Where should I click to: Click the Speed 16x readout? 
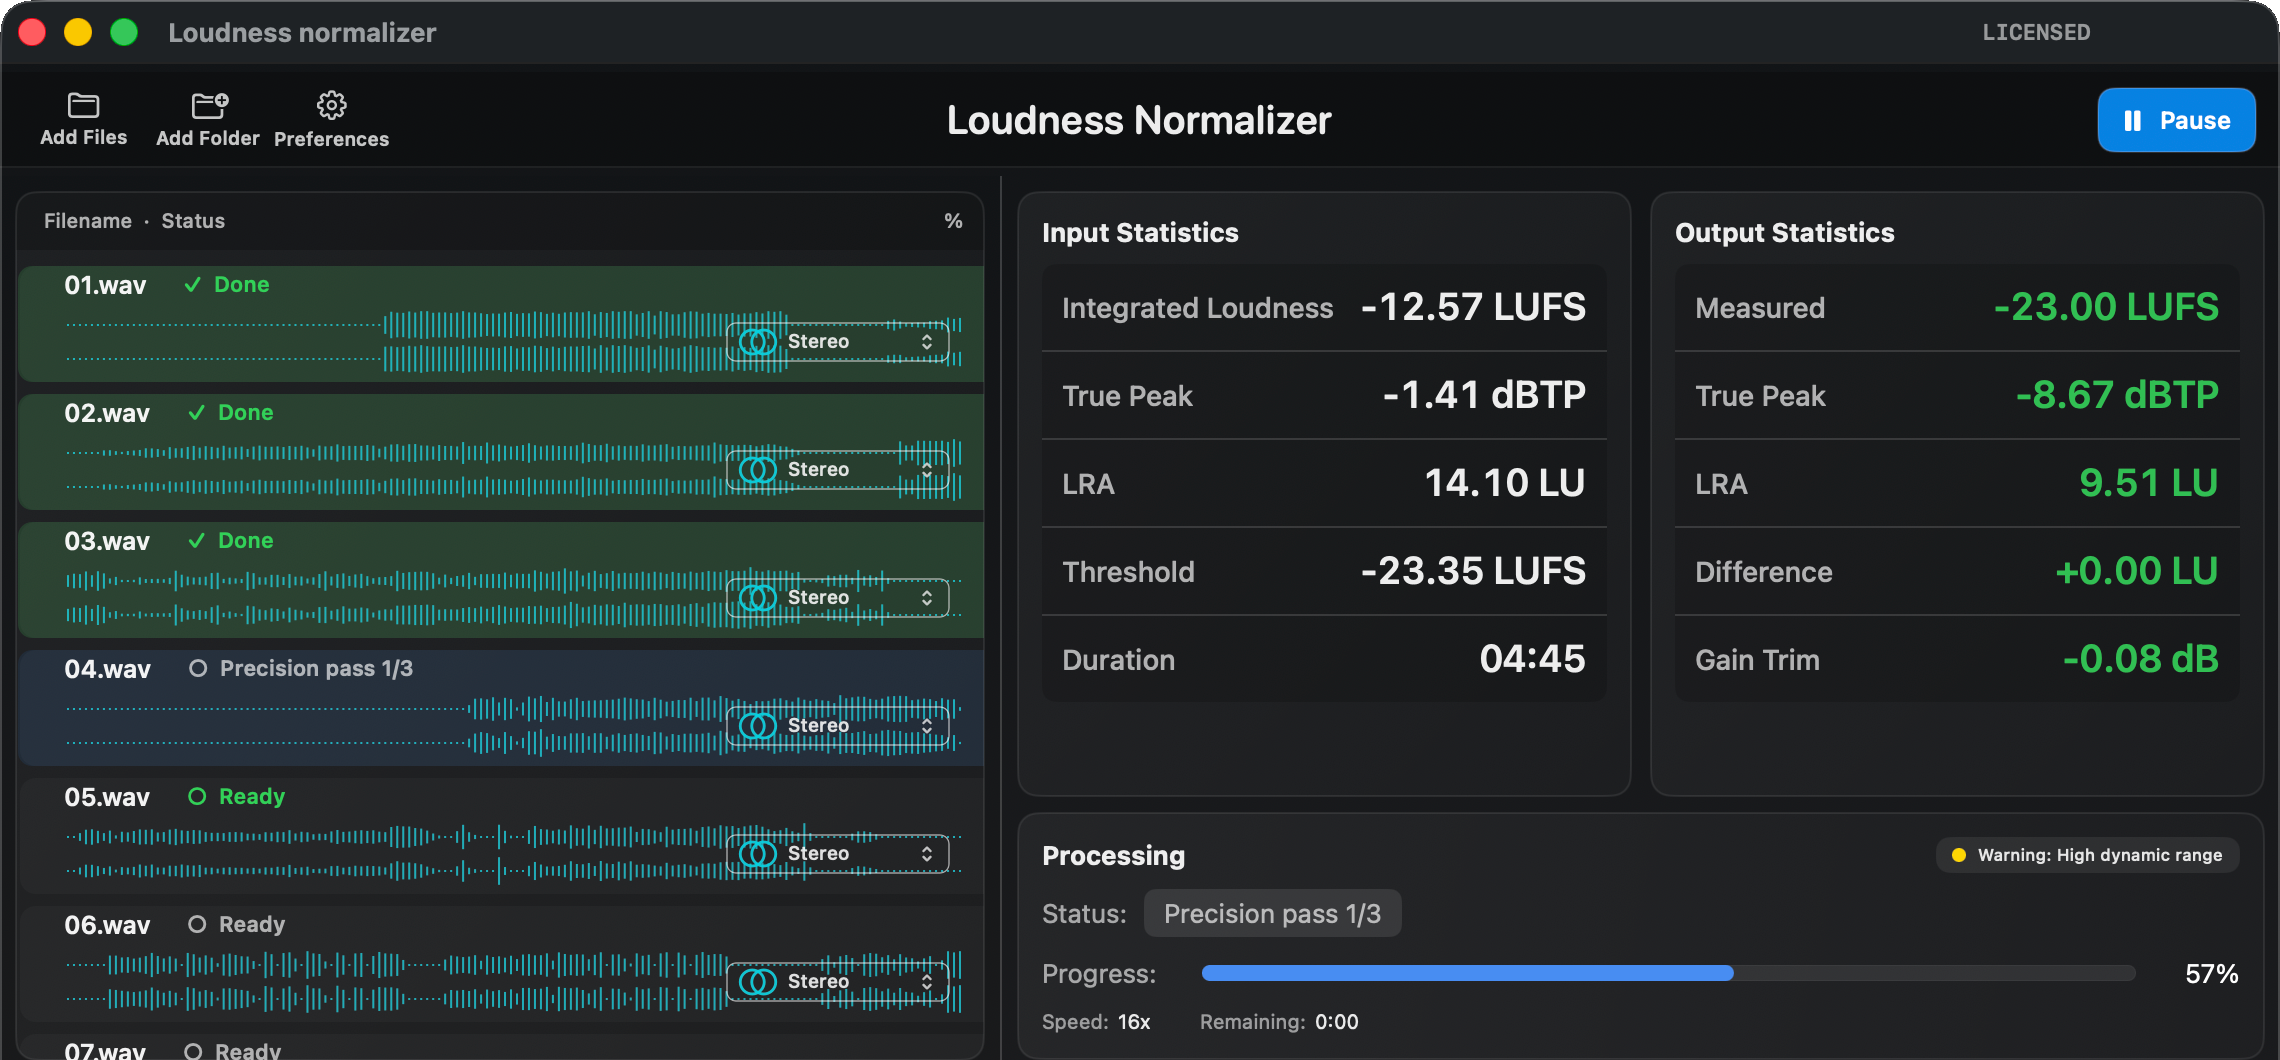coord(1096,1022)
